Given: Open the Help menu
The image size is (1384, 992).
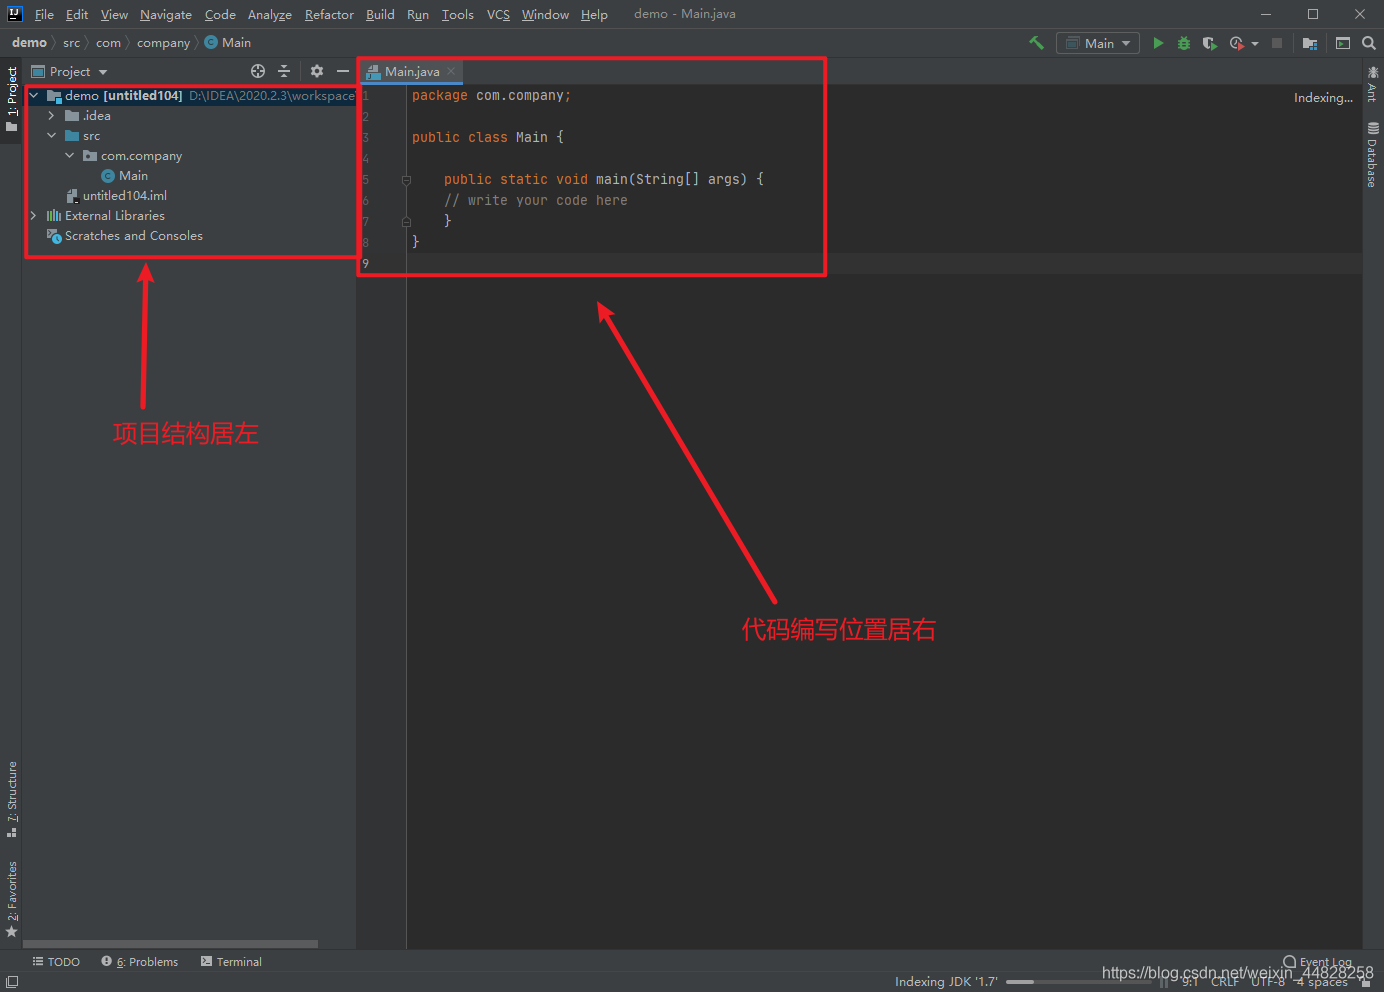Looking at the screenshot, I should coord(594,14).
